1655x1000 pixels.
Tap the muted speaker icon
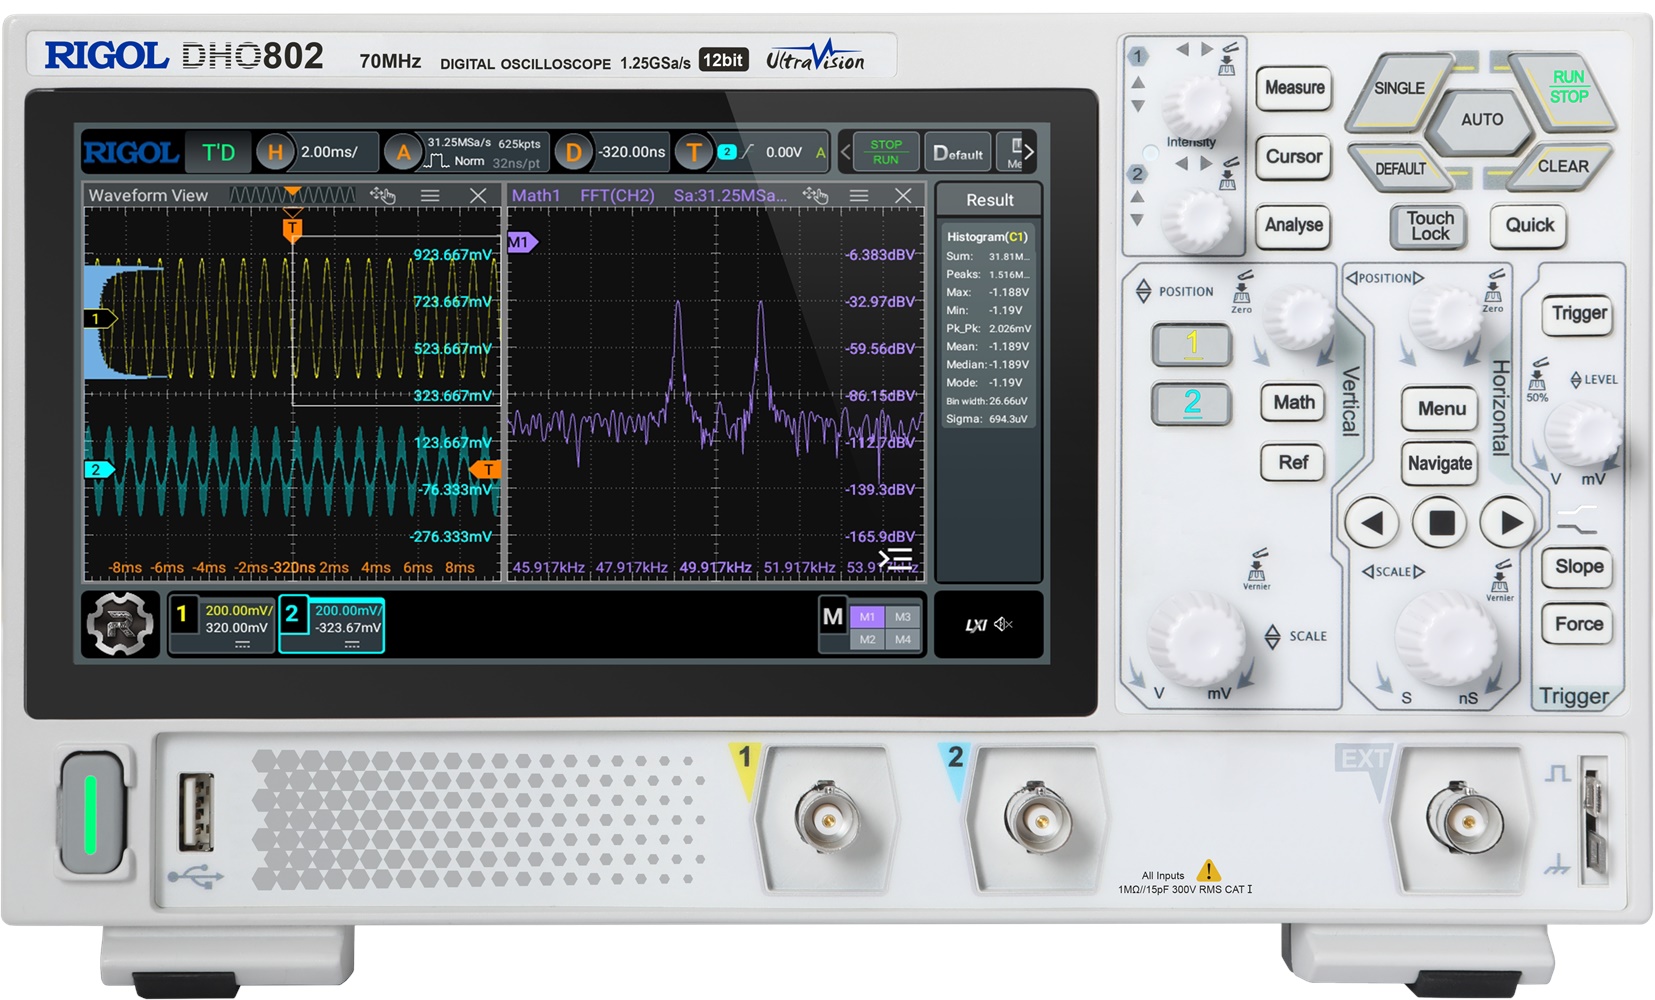(1004, 624)
